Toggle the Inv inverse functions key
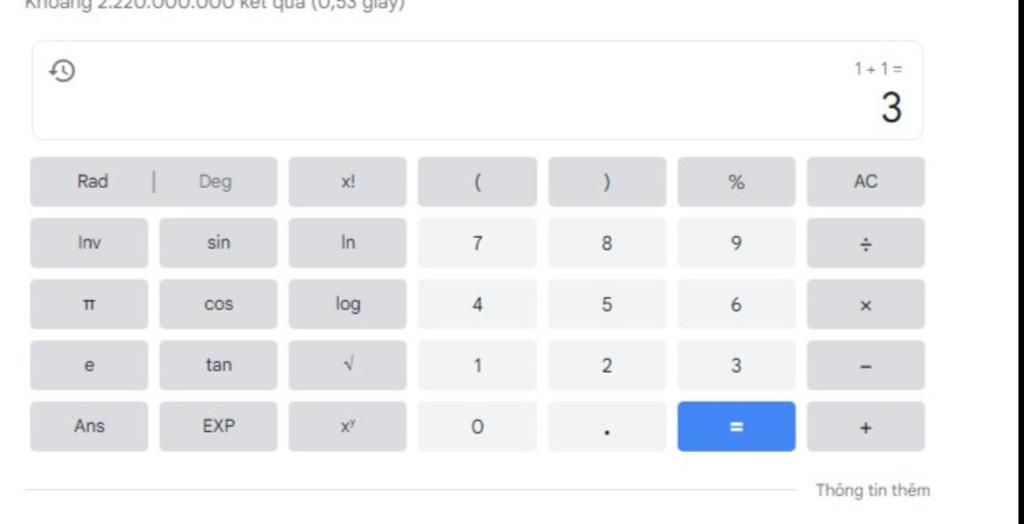 pos(89,243)
